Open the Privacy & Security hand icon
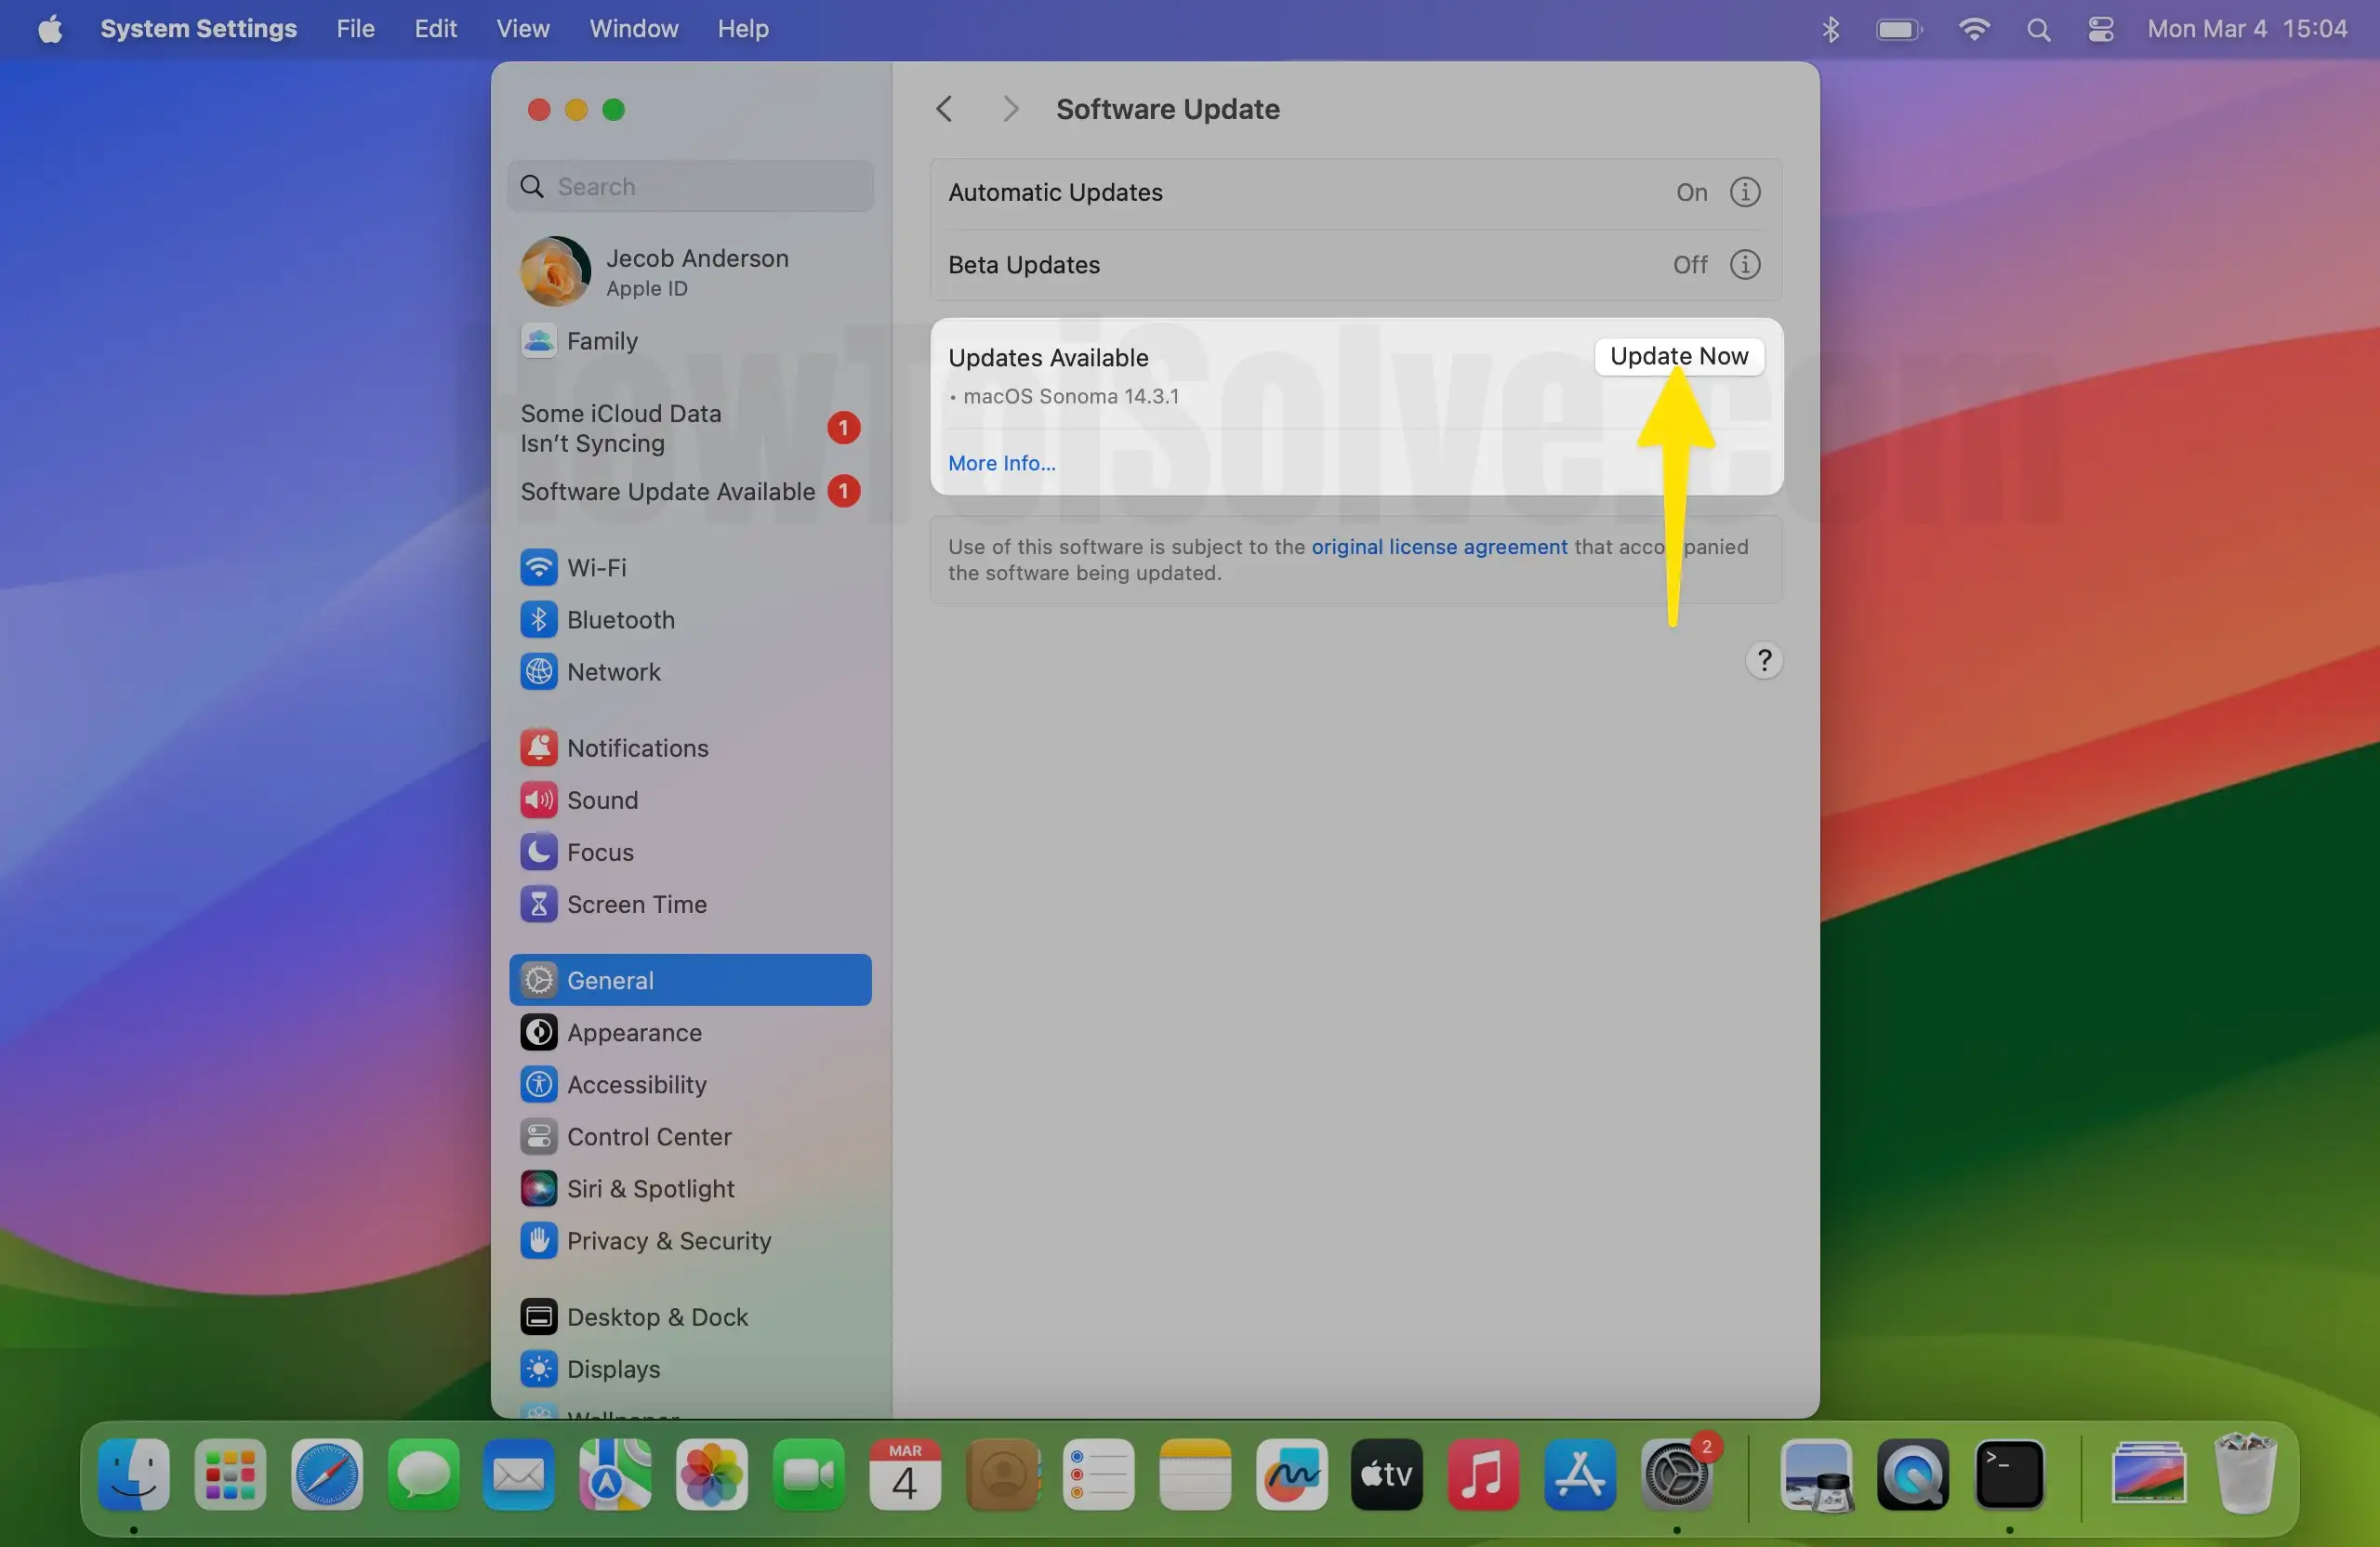2380x1547 pixels. [x=538, y=1240]
